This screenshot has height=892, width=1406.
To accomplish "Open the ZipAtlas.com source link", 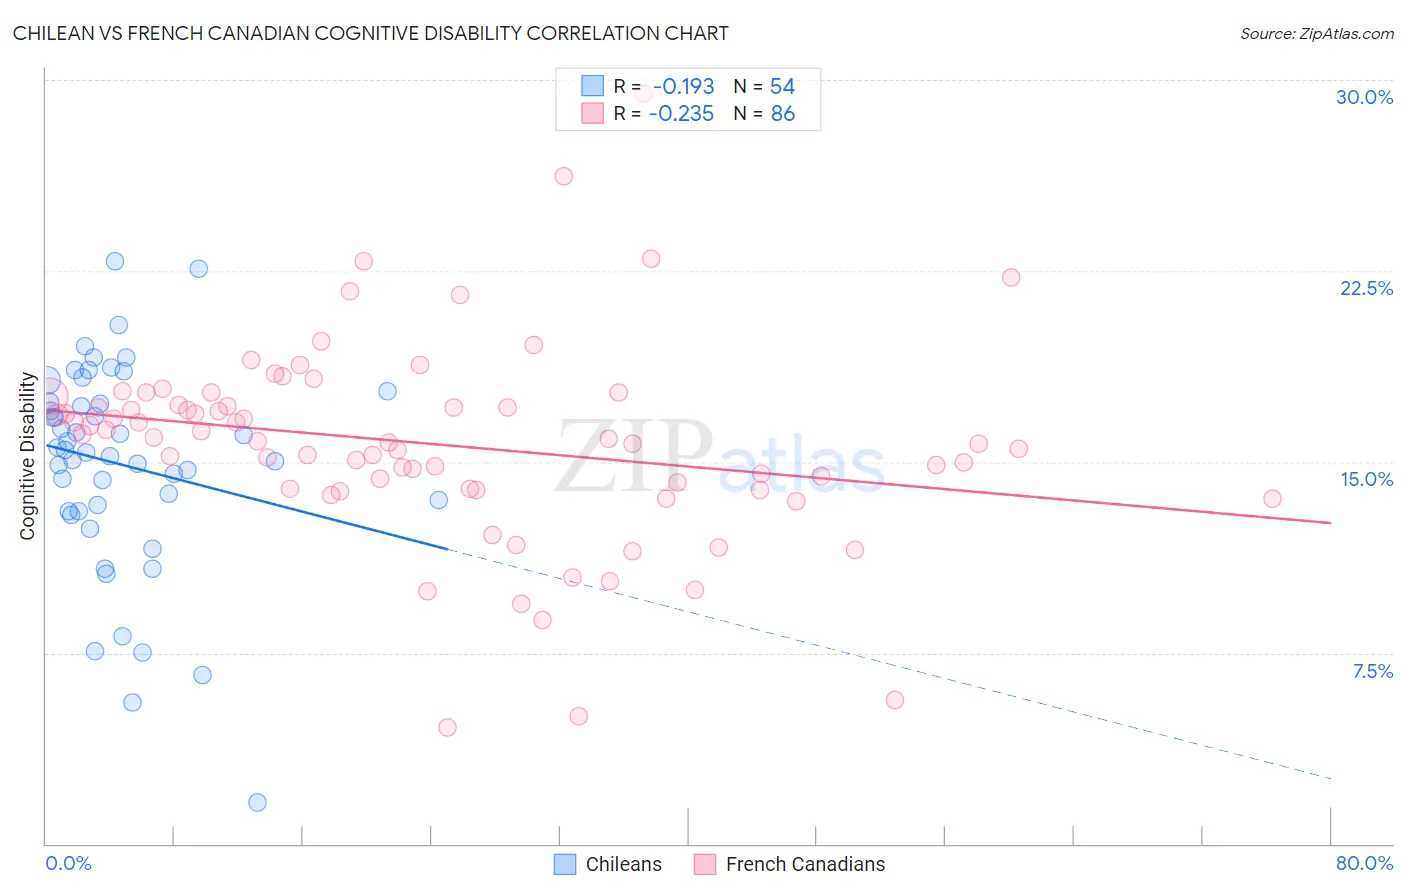I will click(x=1317, y=33).
